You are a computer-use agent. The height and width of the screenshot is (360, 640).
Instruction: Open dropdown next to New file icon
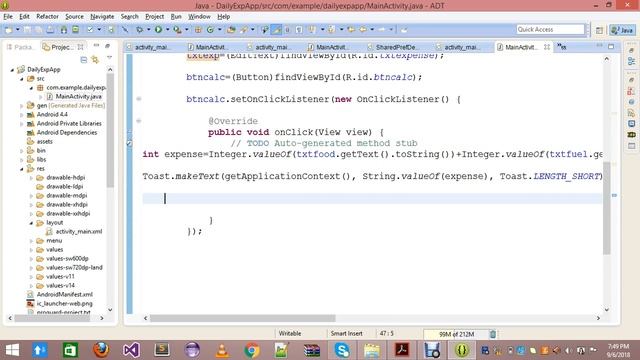17,29
